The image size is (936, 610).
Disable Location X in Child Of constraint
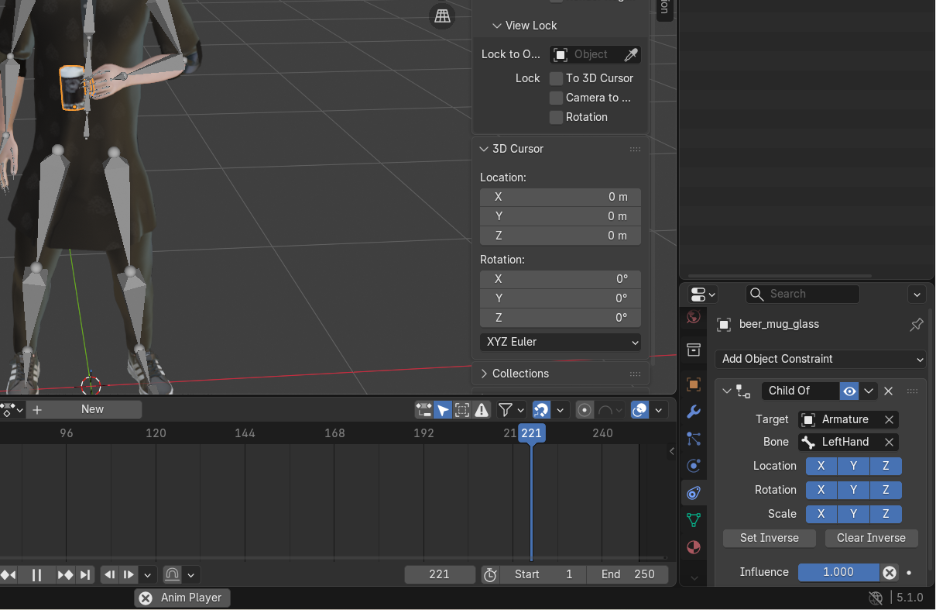click(821, 466)
